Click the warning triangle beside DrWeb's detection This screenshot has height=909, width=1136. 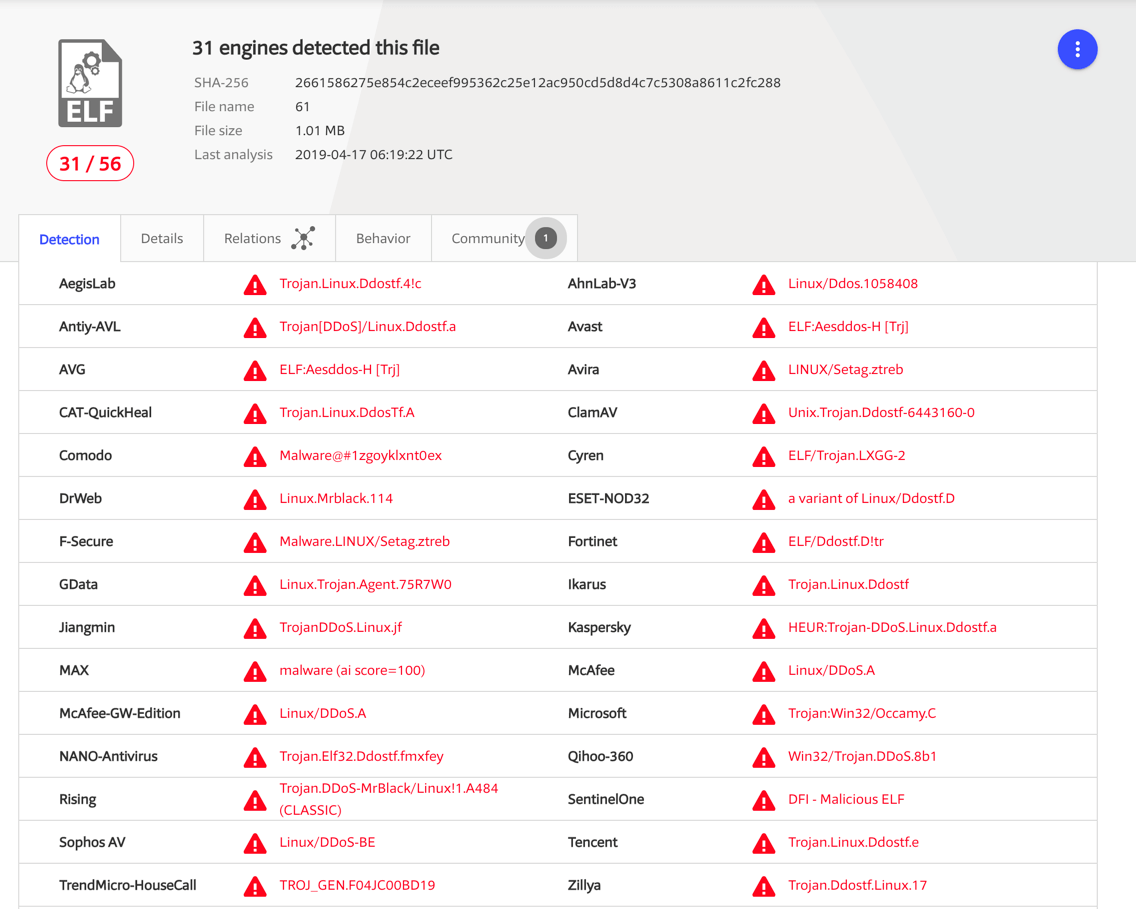coord(254,499)
